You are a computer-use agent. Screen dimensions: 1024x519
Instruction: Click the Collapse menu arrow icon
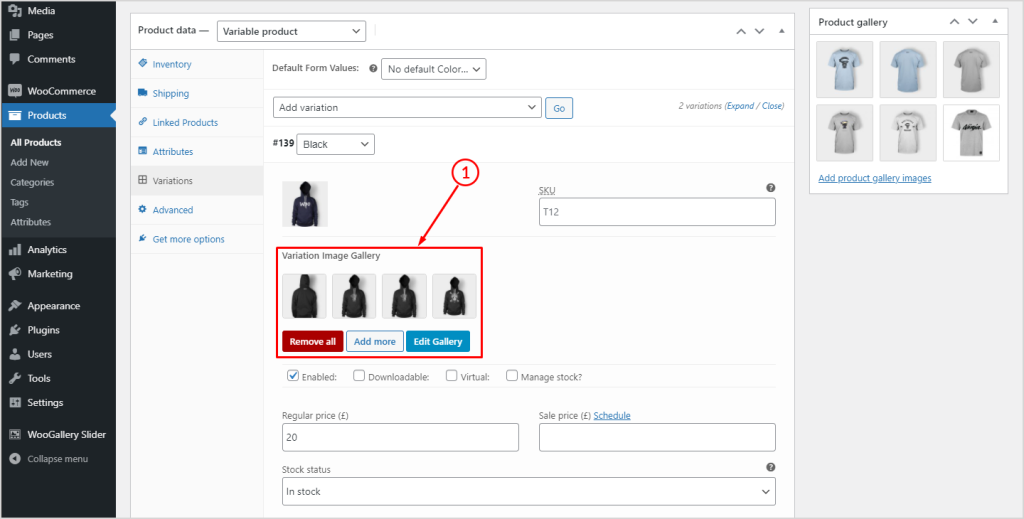click(15, 459)
